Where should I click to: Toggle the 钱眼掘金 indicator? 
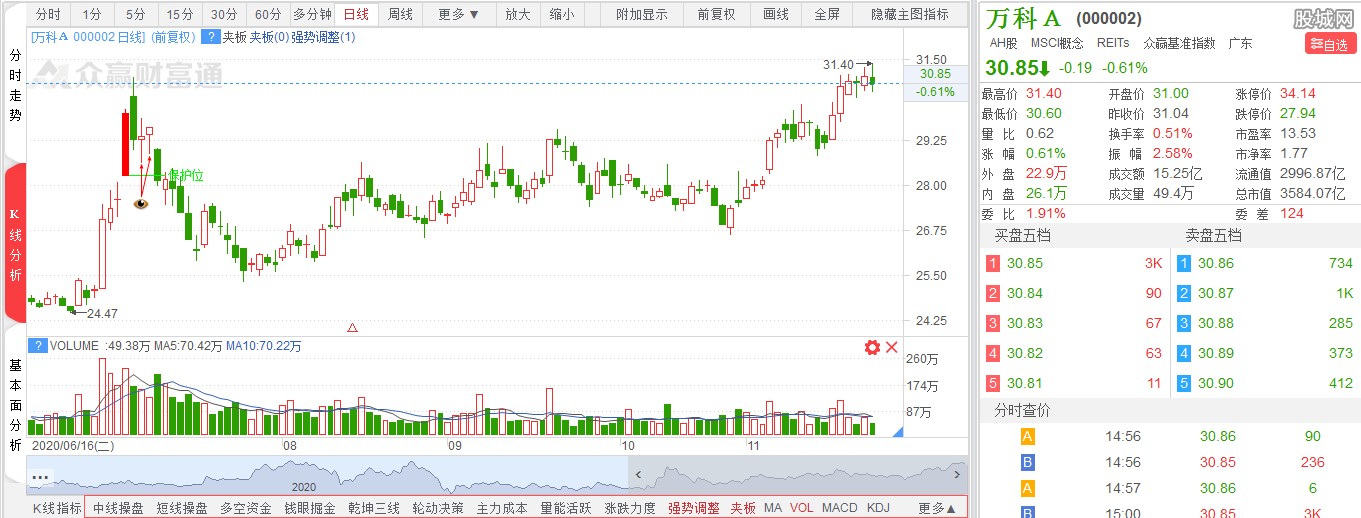pos(310,508)
